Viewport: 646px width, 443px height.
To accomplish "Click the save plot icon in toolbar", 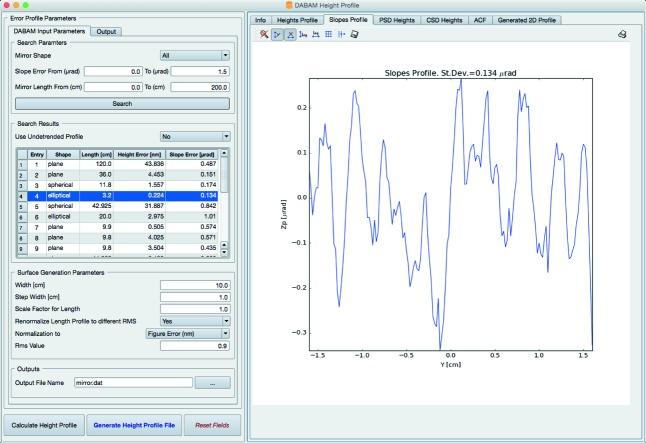I will pyautogui.click(x=354, y=34).
